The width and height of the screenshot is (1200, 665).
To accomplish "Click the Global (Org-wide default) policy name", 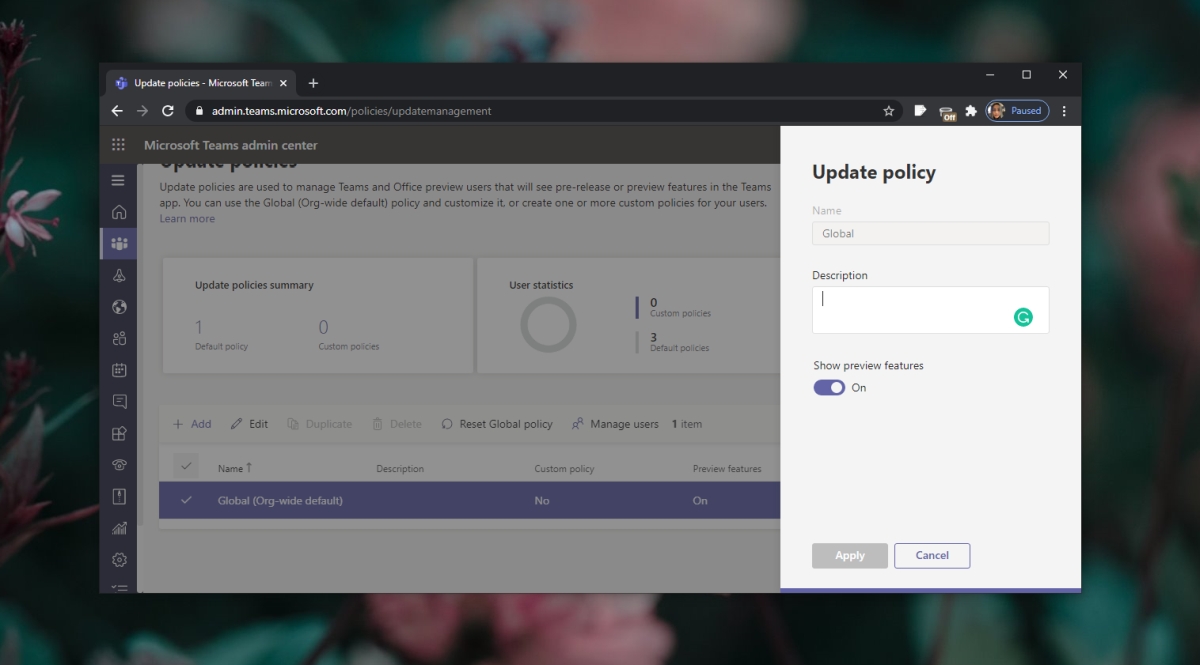I will 280,500.
